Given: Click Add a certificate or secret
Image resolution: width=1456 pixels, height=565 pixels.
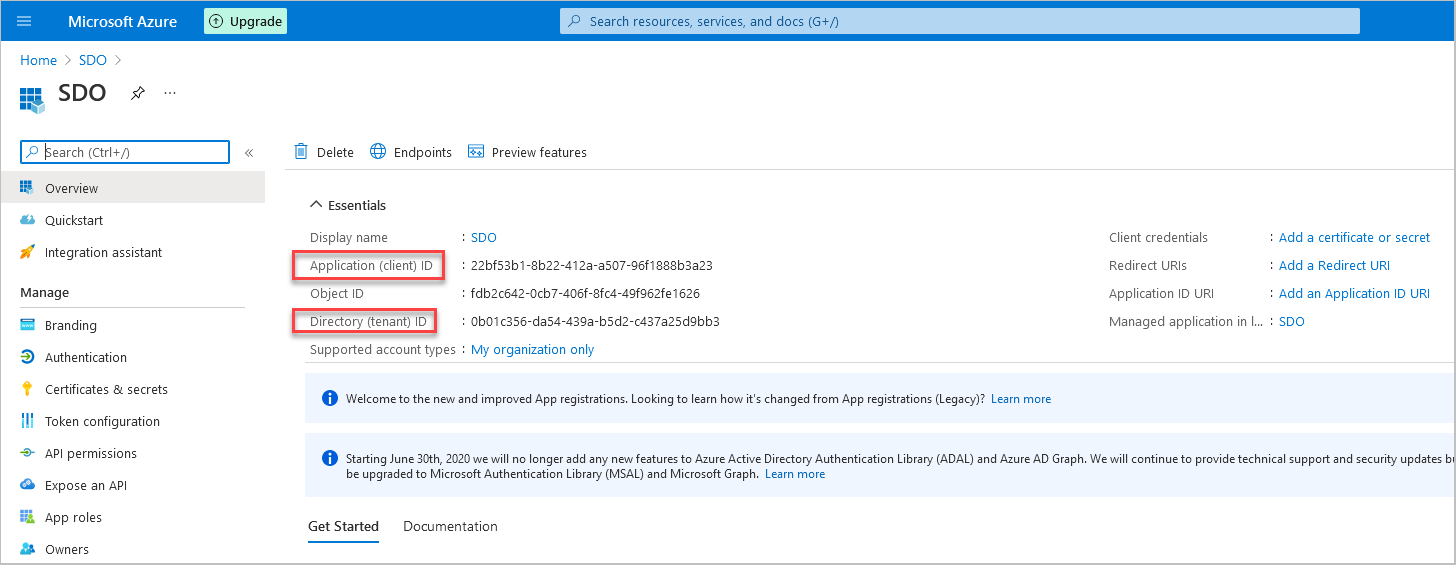Looking at the screenshot, I should point(1354,237).
